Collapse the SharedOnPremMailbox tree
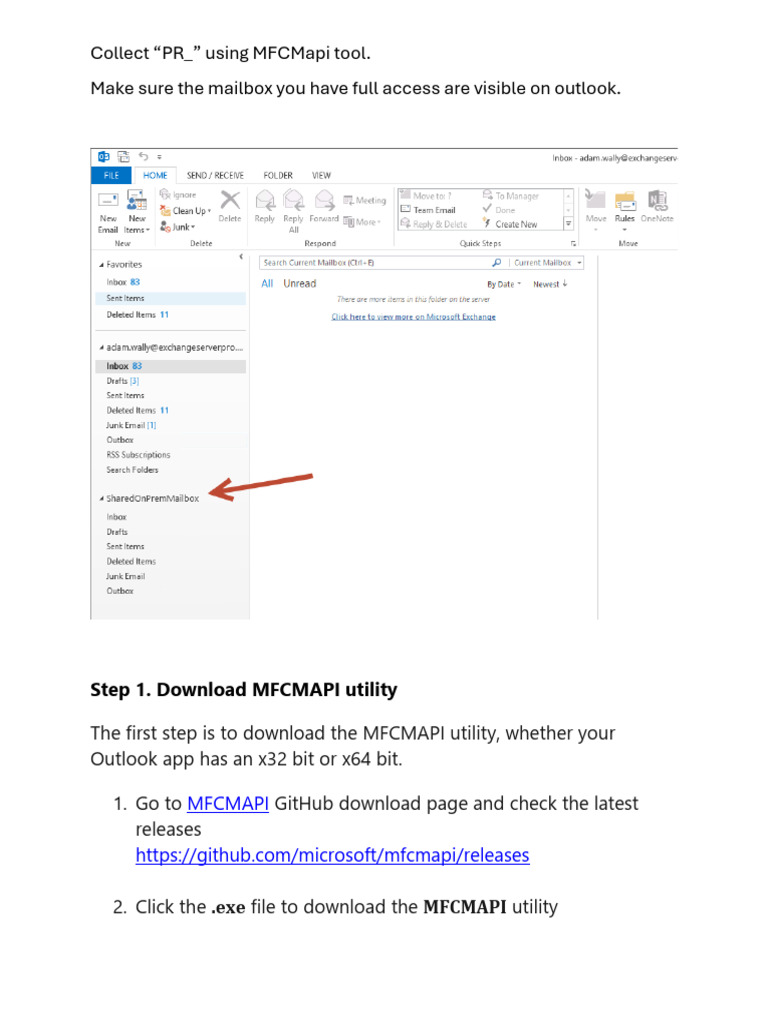The image size is (768, 1024). 101,498
